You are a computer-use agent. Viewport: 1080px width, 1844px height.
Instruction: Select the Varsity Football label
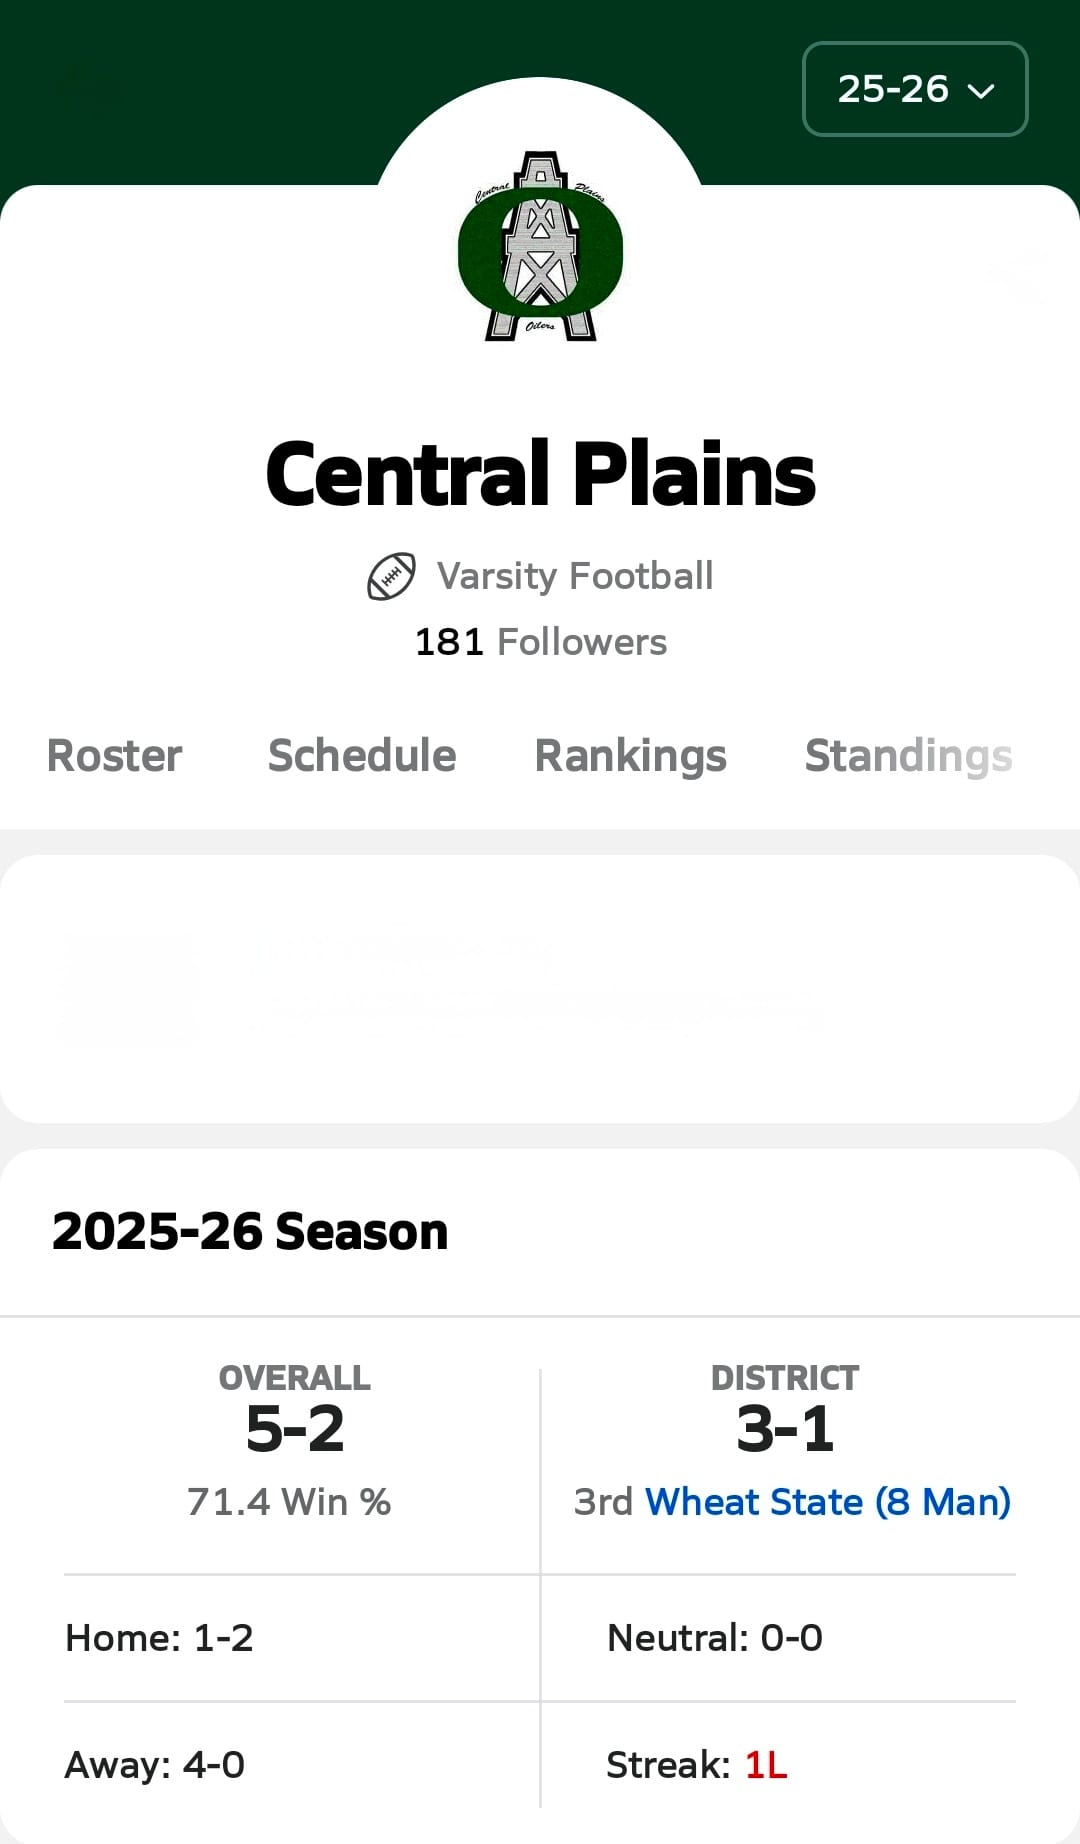coord(575,577)
